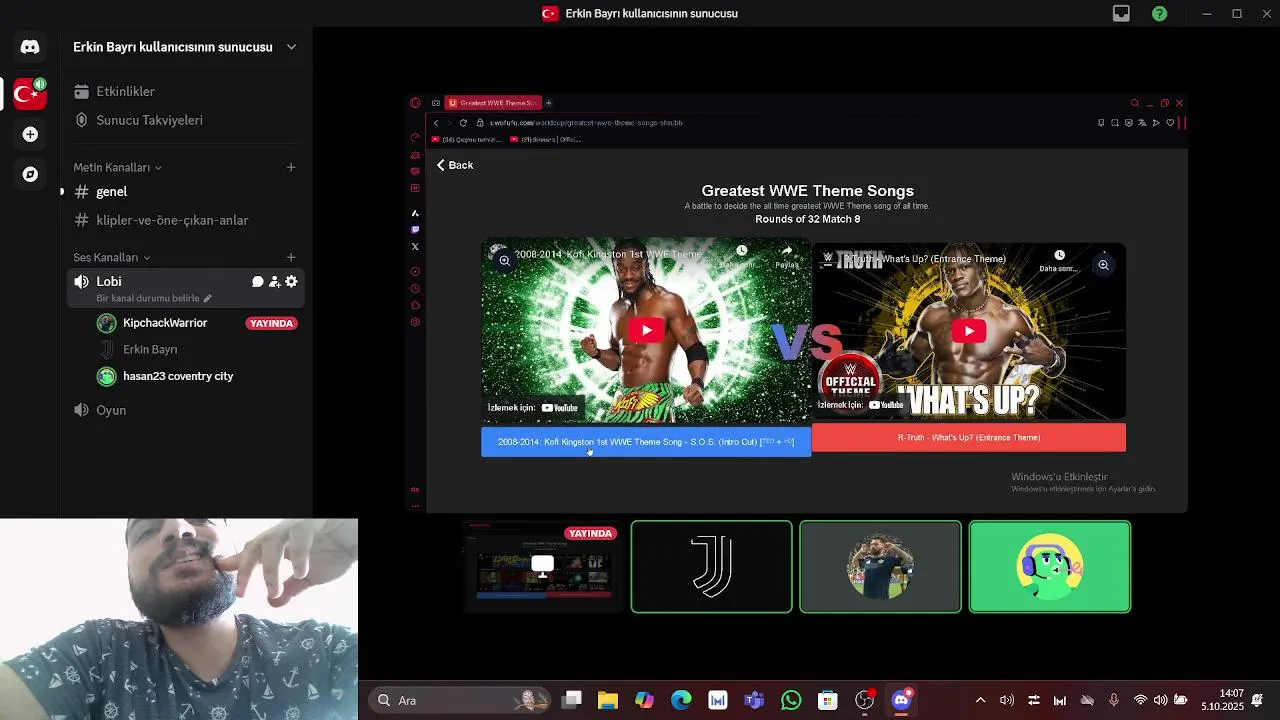The image size is (1280, 720).
Task: Click the Ara search box on taskbar
Action: [459, 700]
